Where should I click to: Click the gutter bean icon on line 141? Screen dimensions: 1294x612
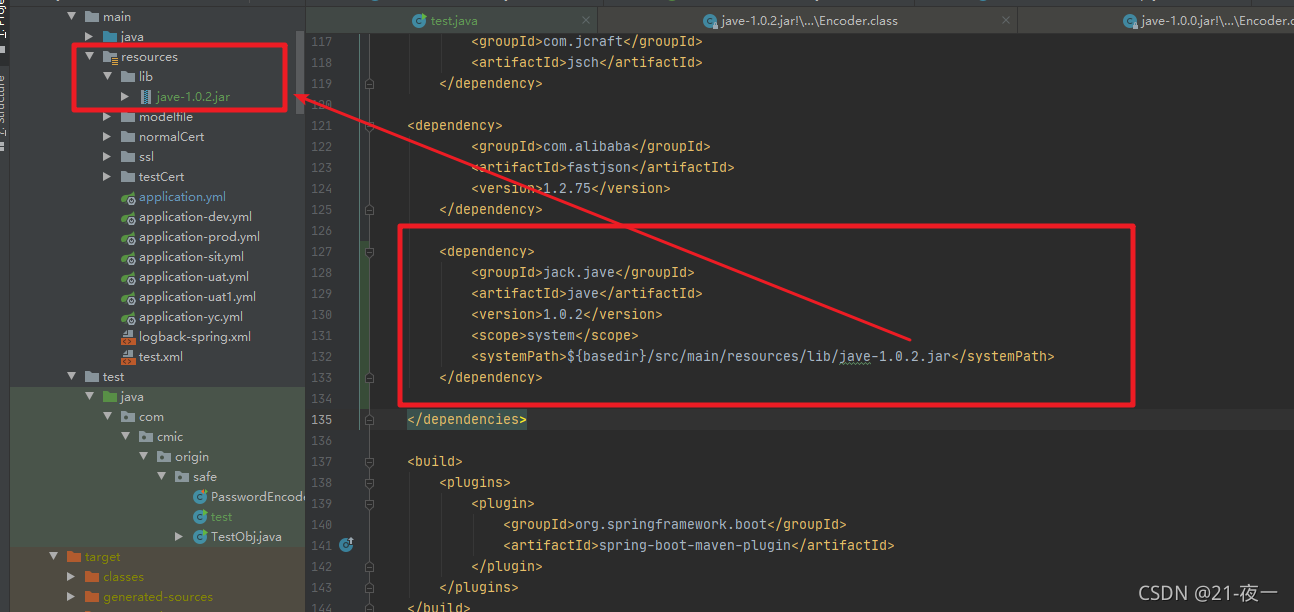pos(346,545)
